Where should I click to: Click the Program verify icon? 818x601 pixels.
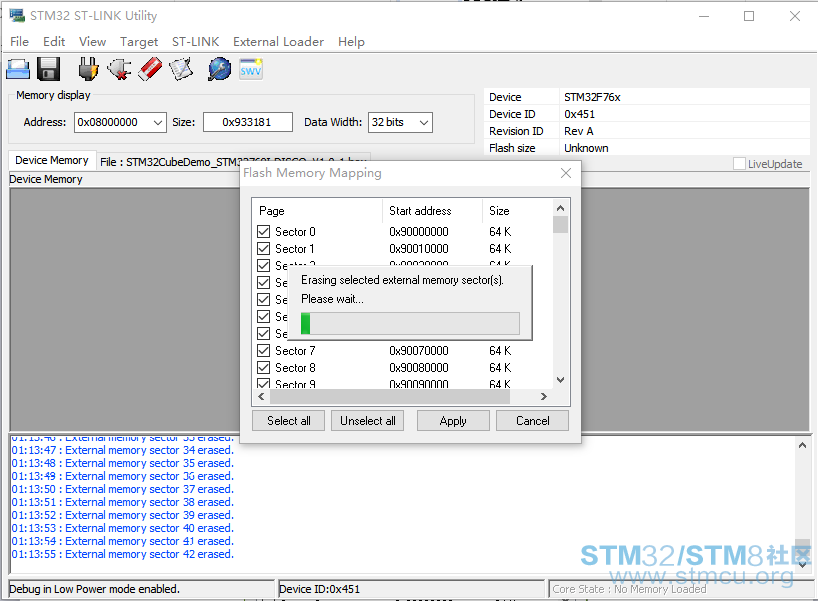point(181,69)
